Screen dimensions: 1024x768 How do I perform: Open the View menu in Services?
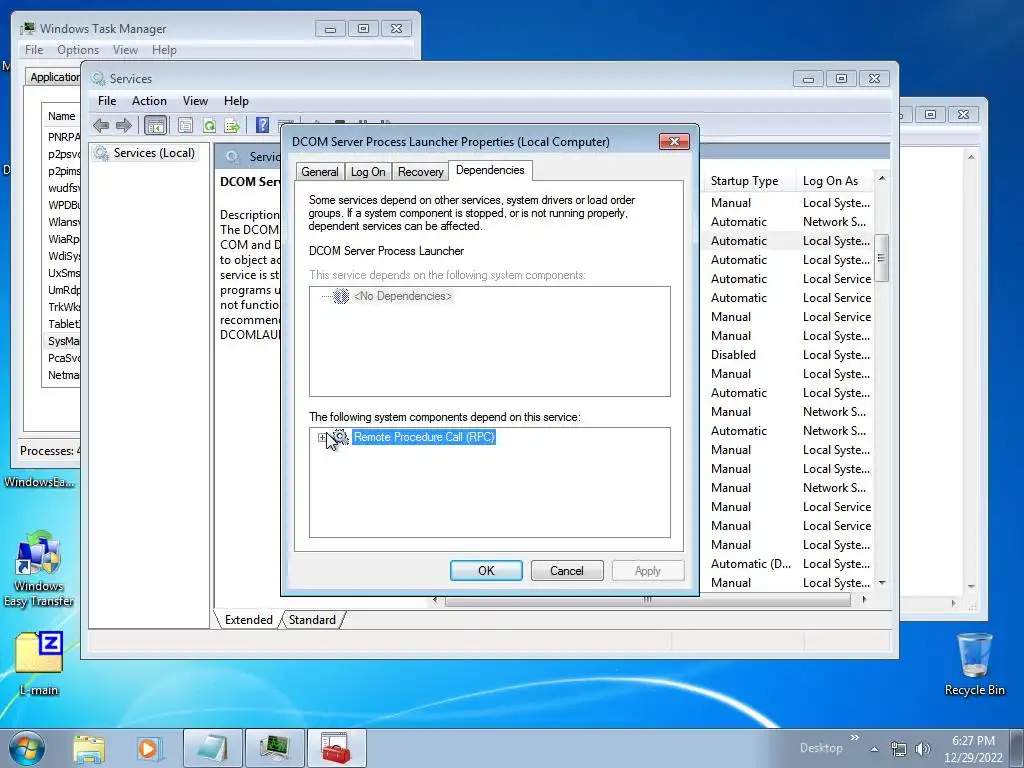[195, 101]
